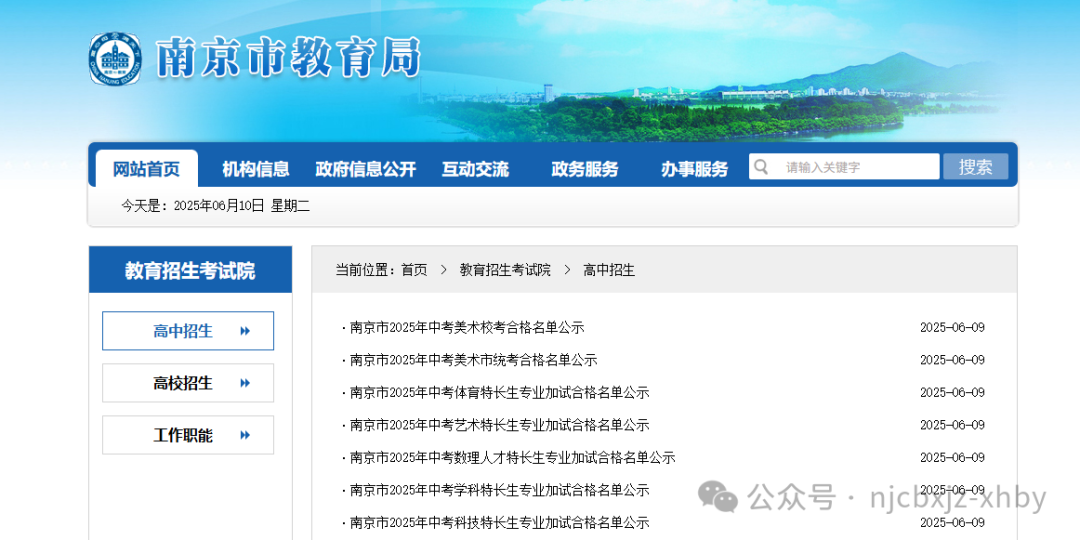The width and height of the screenshot is (1080, 540).
Task: Go to 教育招生考试院 in the breadcrumb
Action: pyautogui.click(x=505, y=270)
